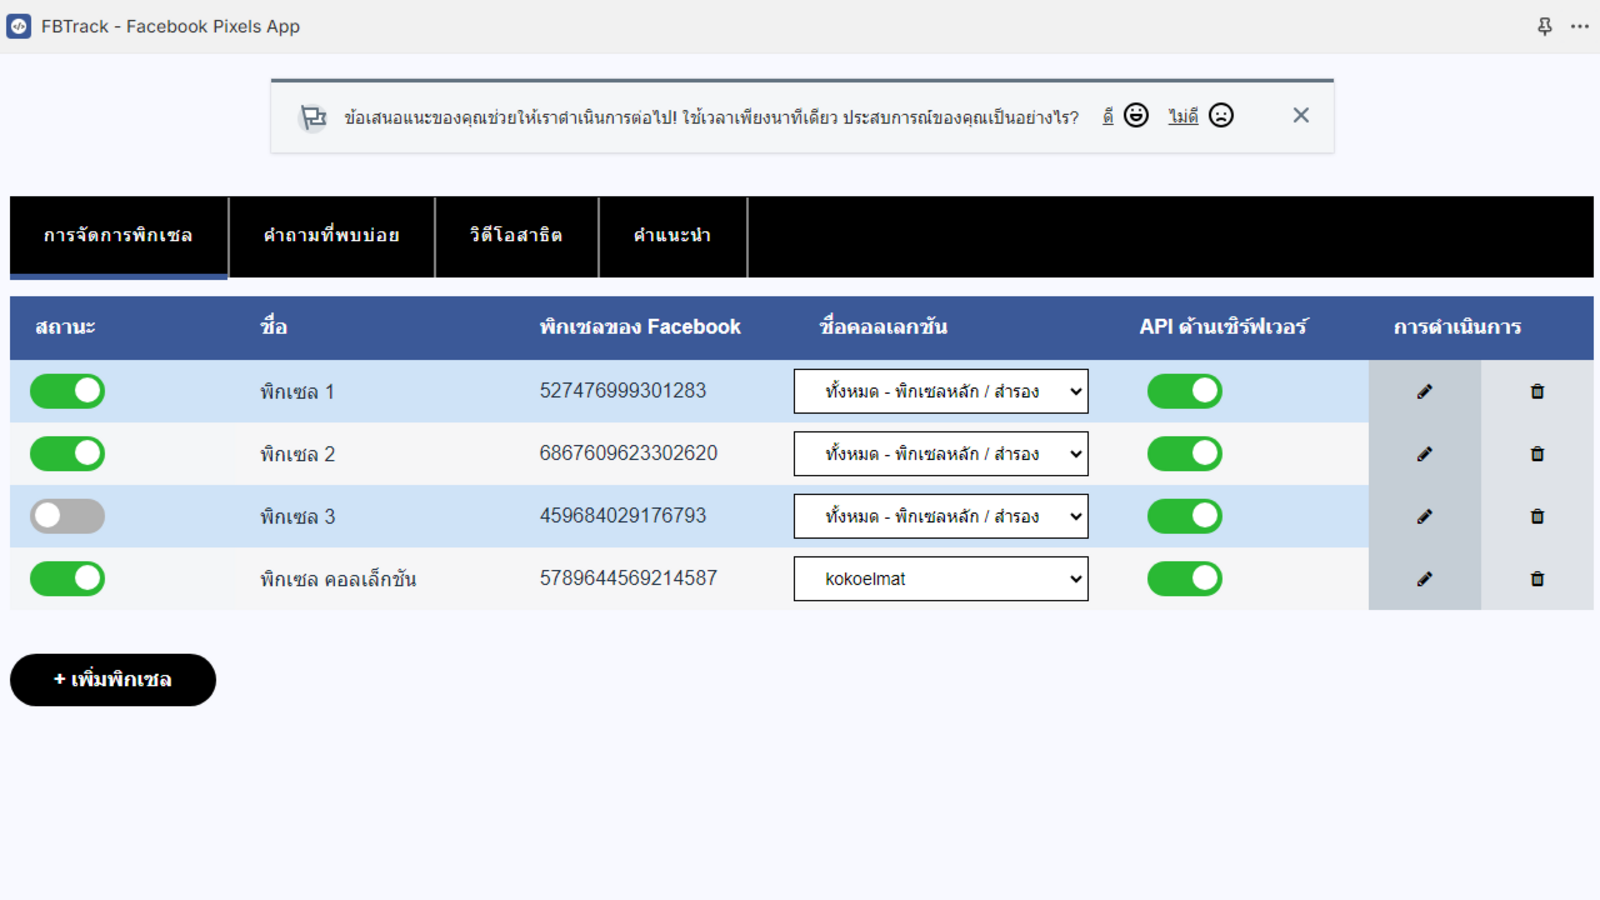Click the FBTrack - Facebook Pixels App title
This screenshot has height=900, width=1600.
pyautogui.click(x=171, y=27)
